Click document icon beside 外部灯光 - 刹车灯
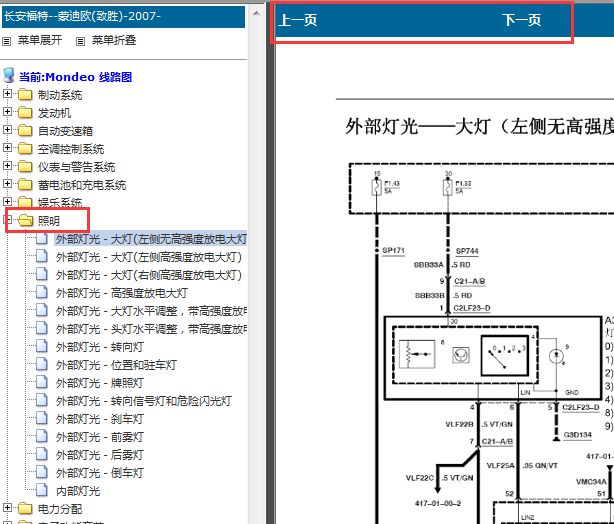 pyautogui.click(x=42, y=418)
